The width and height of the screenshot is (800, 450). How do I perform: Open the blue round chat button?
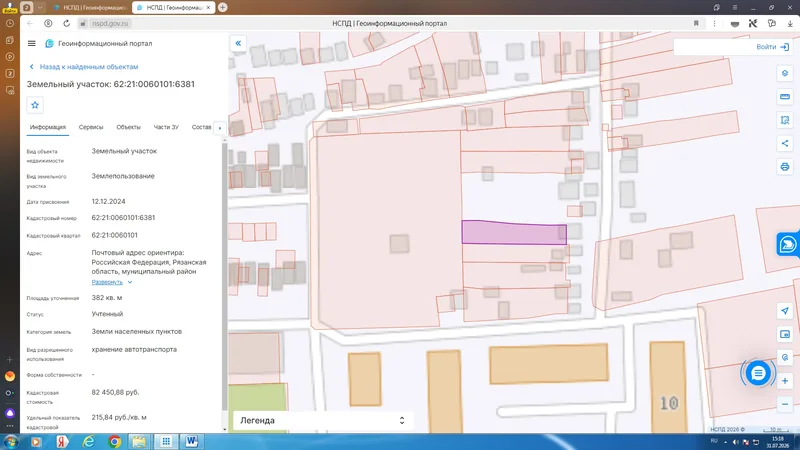(x=758, y=373)
